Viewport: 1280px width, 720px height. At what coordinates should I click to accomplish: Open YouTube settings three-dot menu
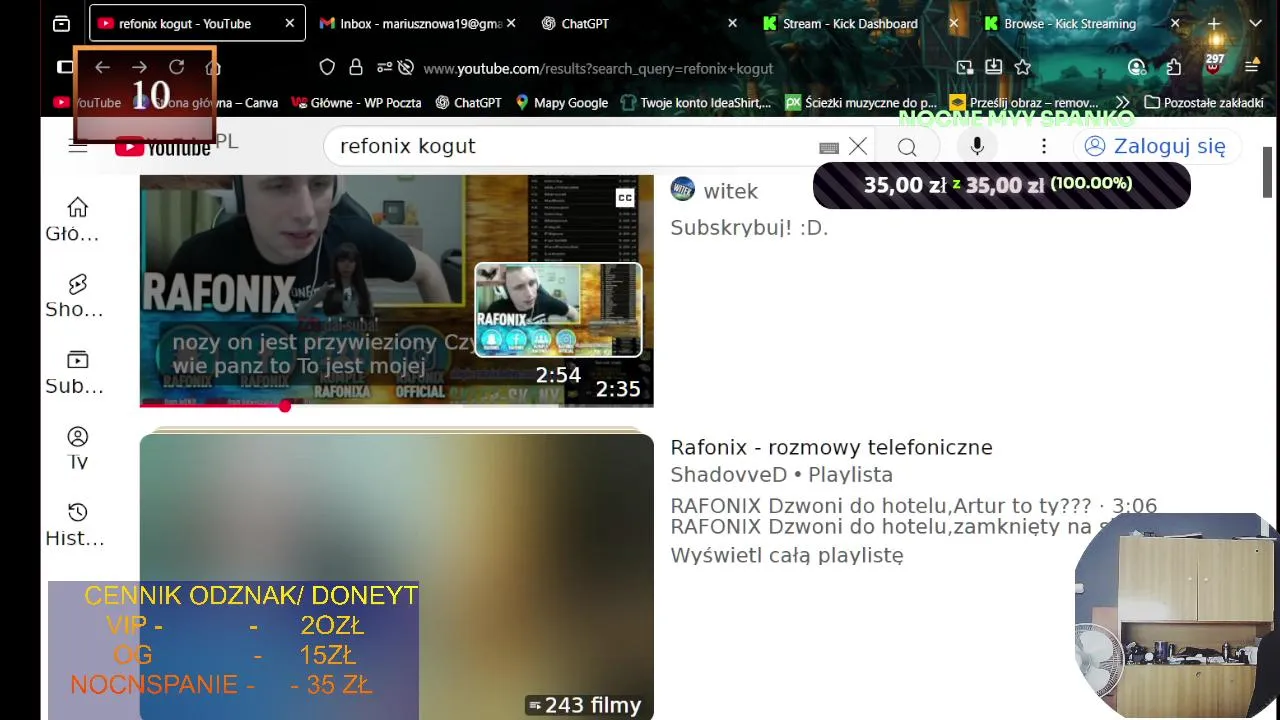tap(1043, 146)
